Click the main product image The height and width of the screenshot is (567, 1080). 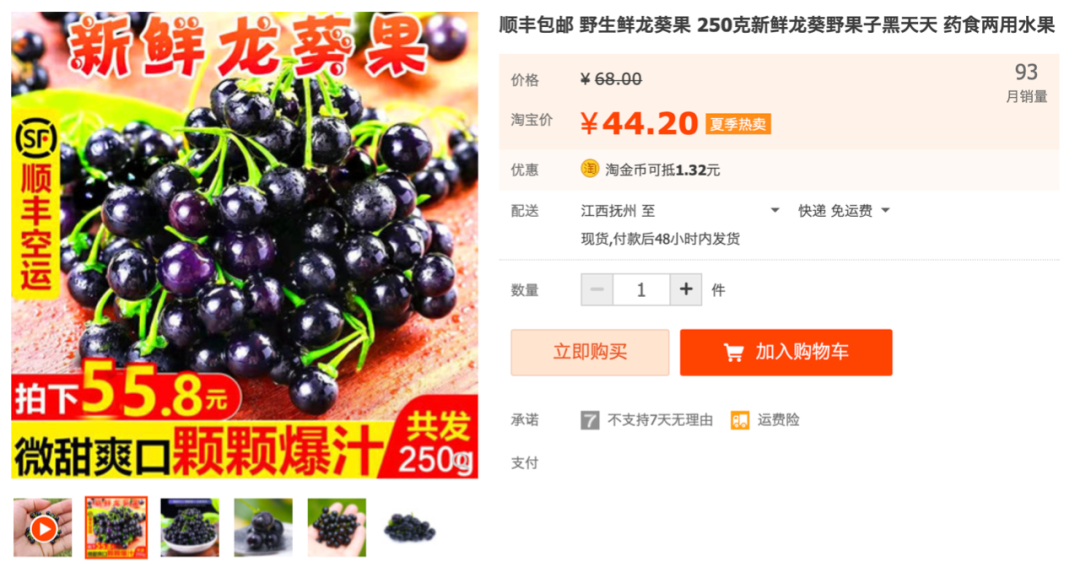coord(245,245)
